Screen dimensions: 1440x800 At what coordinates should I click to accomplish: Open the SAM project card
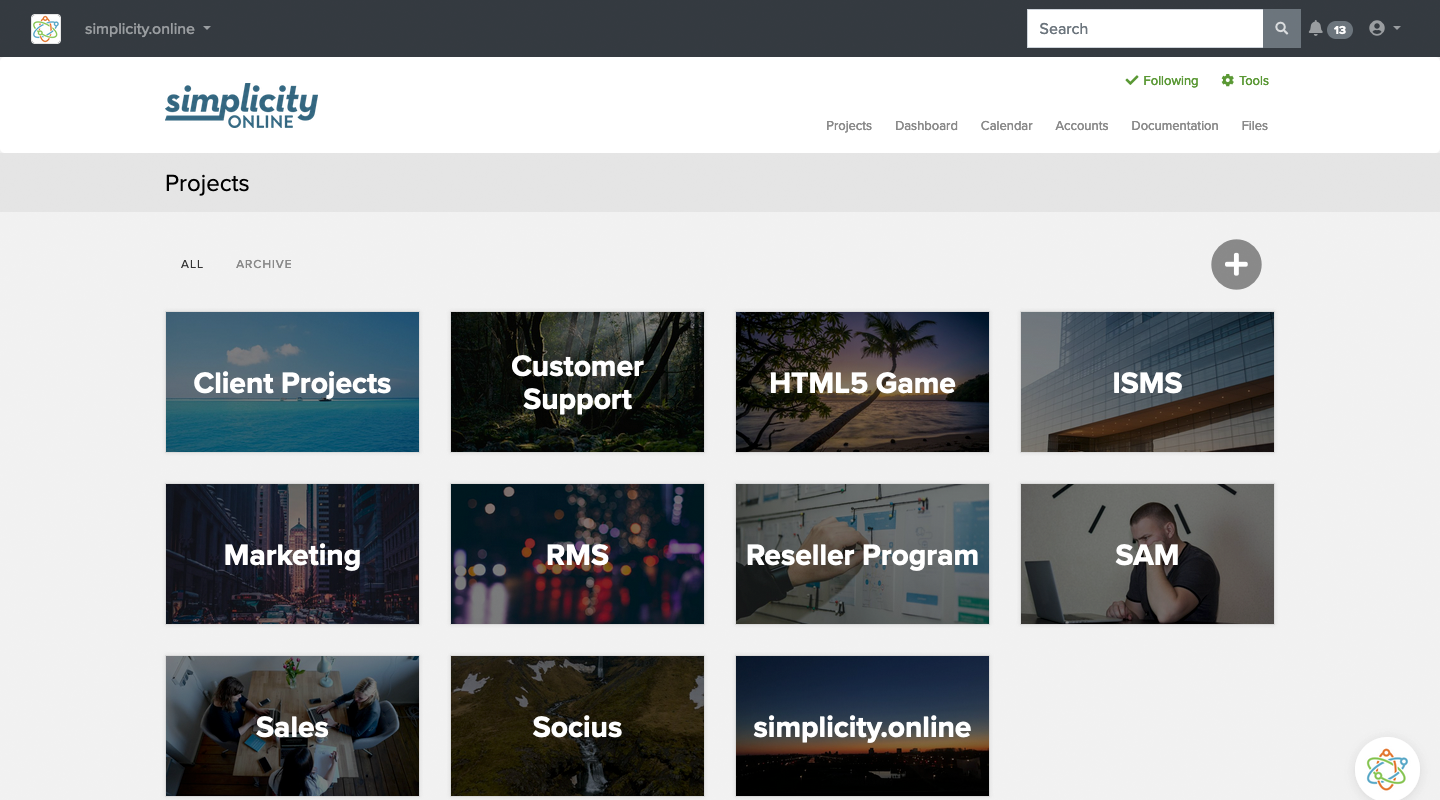tap(1147, 554)
